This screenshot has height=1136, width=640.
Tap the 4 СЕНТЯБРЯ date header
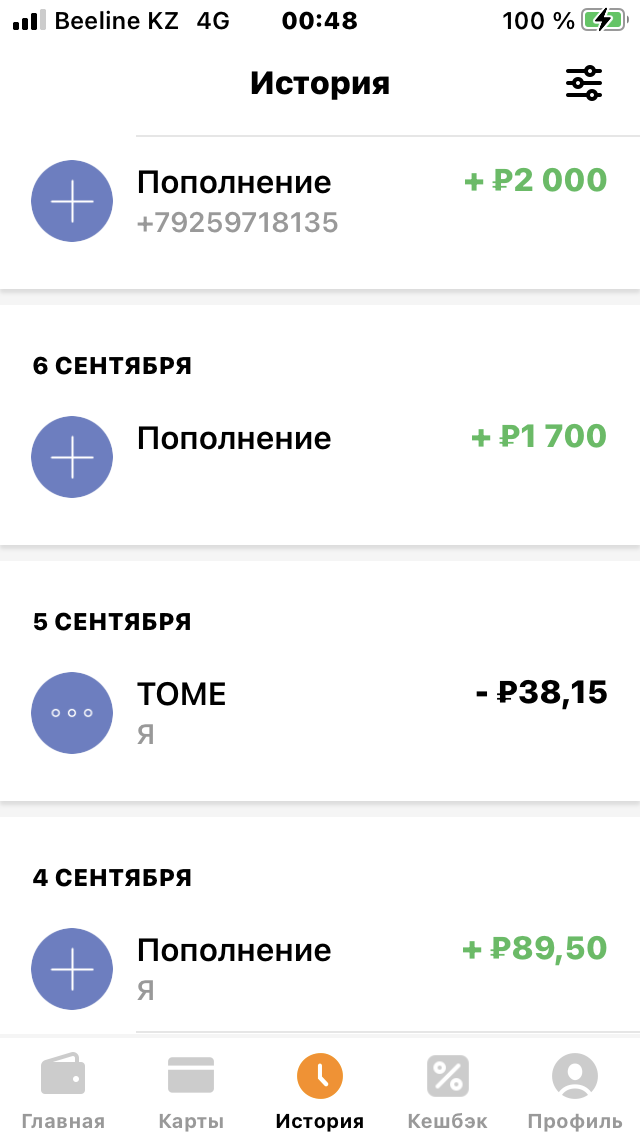(112, 878)
